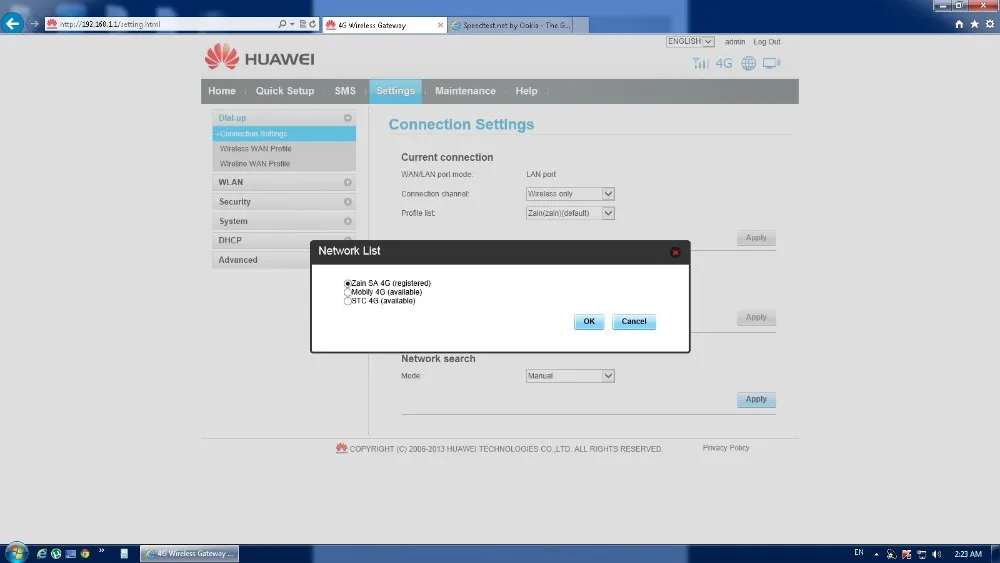Open browser Tools gear icon
Viewport: 1000px width, 563px height.
990,24
